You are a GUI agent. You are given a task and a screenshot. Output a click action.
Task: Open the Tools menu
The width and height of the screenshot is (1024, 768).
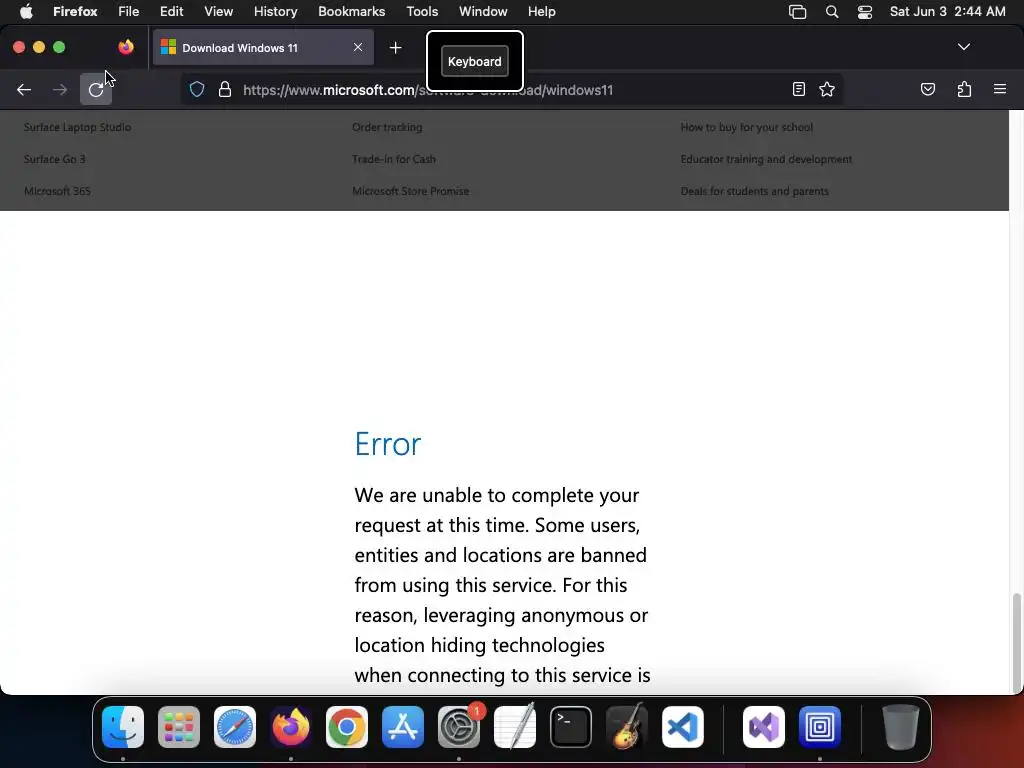(422, 12)
